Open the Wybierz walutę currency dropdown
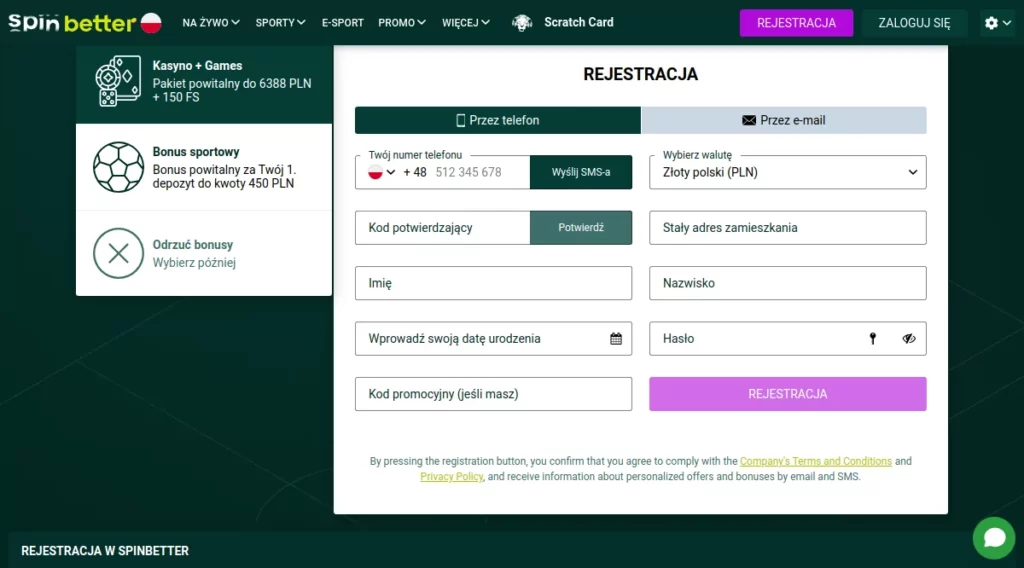This screenshot has height=568, width=1024. click(x=787, y=172)
